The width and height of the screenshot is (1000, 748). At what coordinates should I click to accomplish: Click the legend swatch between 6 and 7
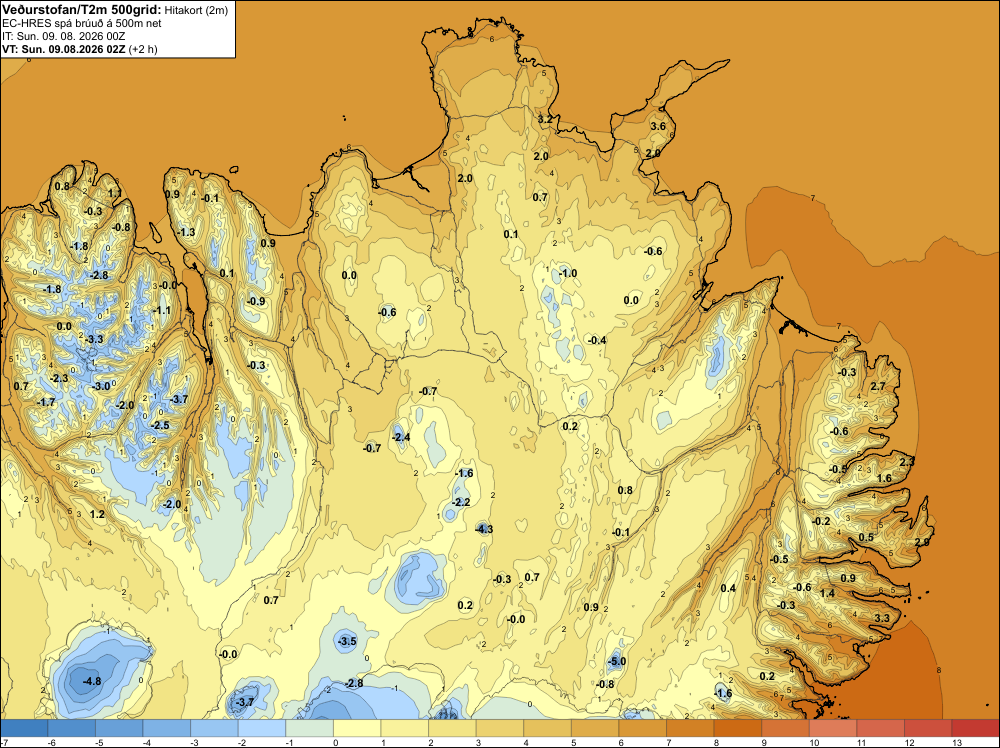[642, 728]
